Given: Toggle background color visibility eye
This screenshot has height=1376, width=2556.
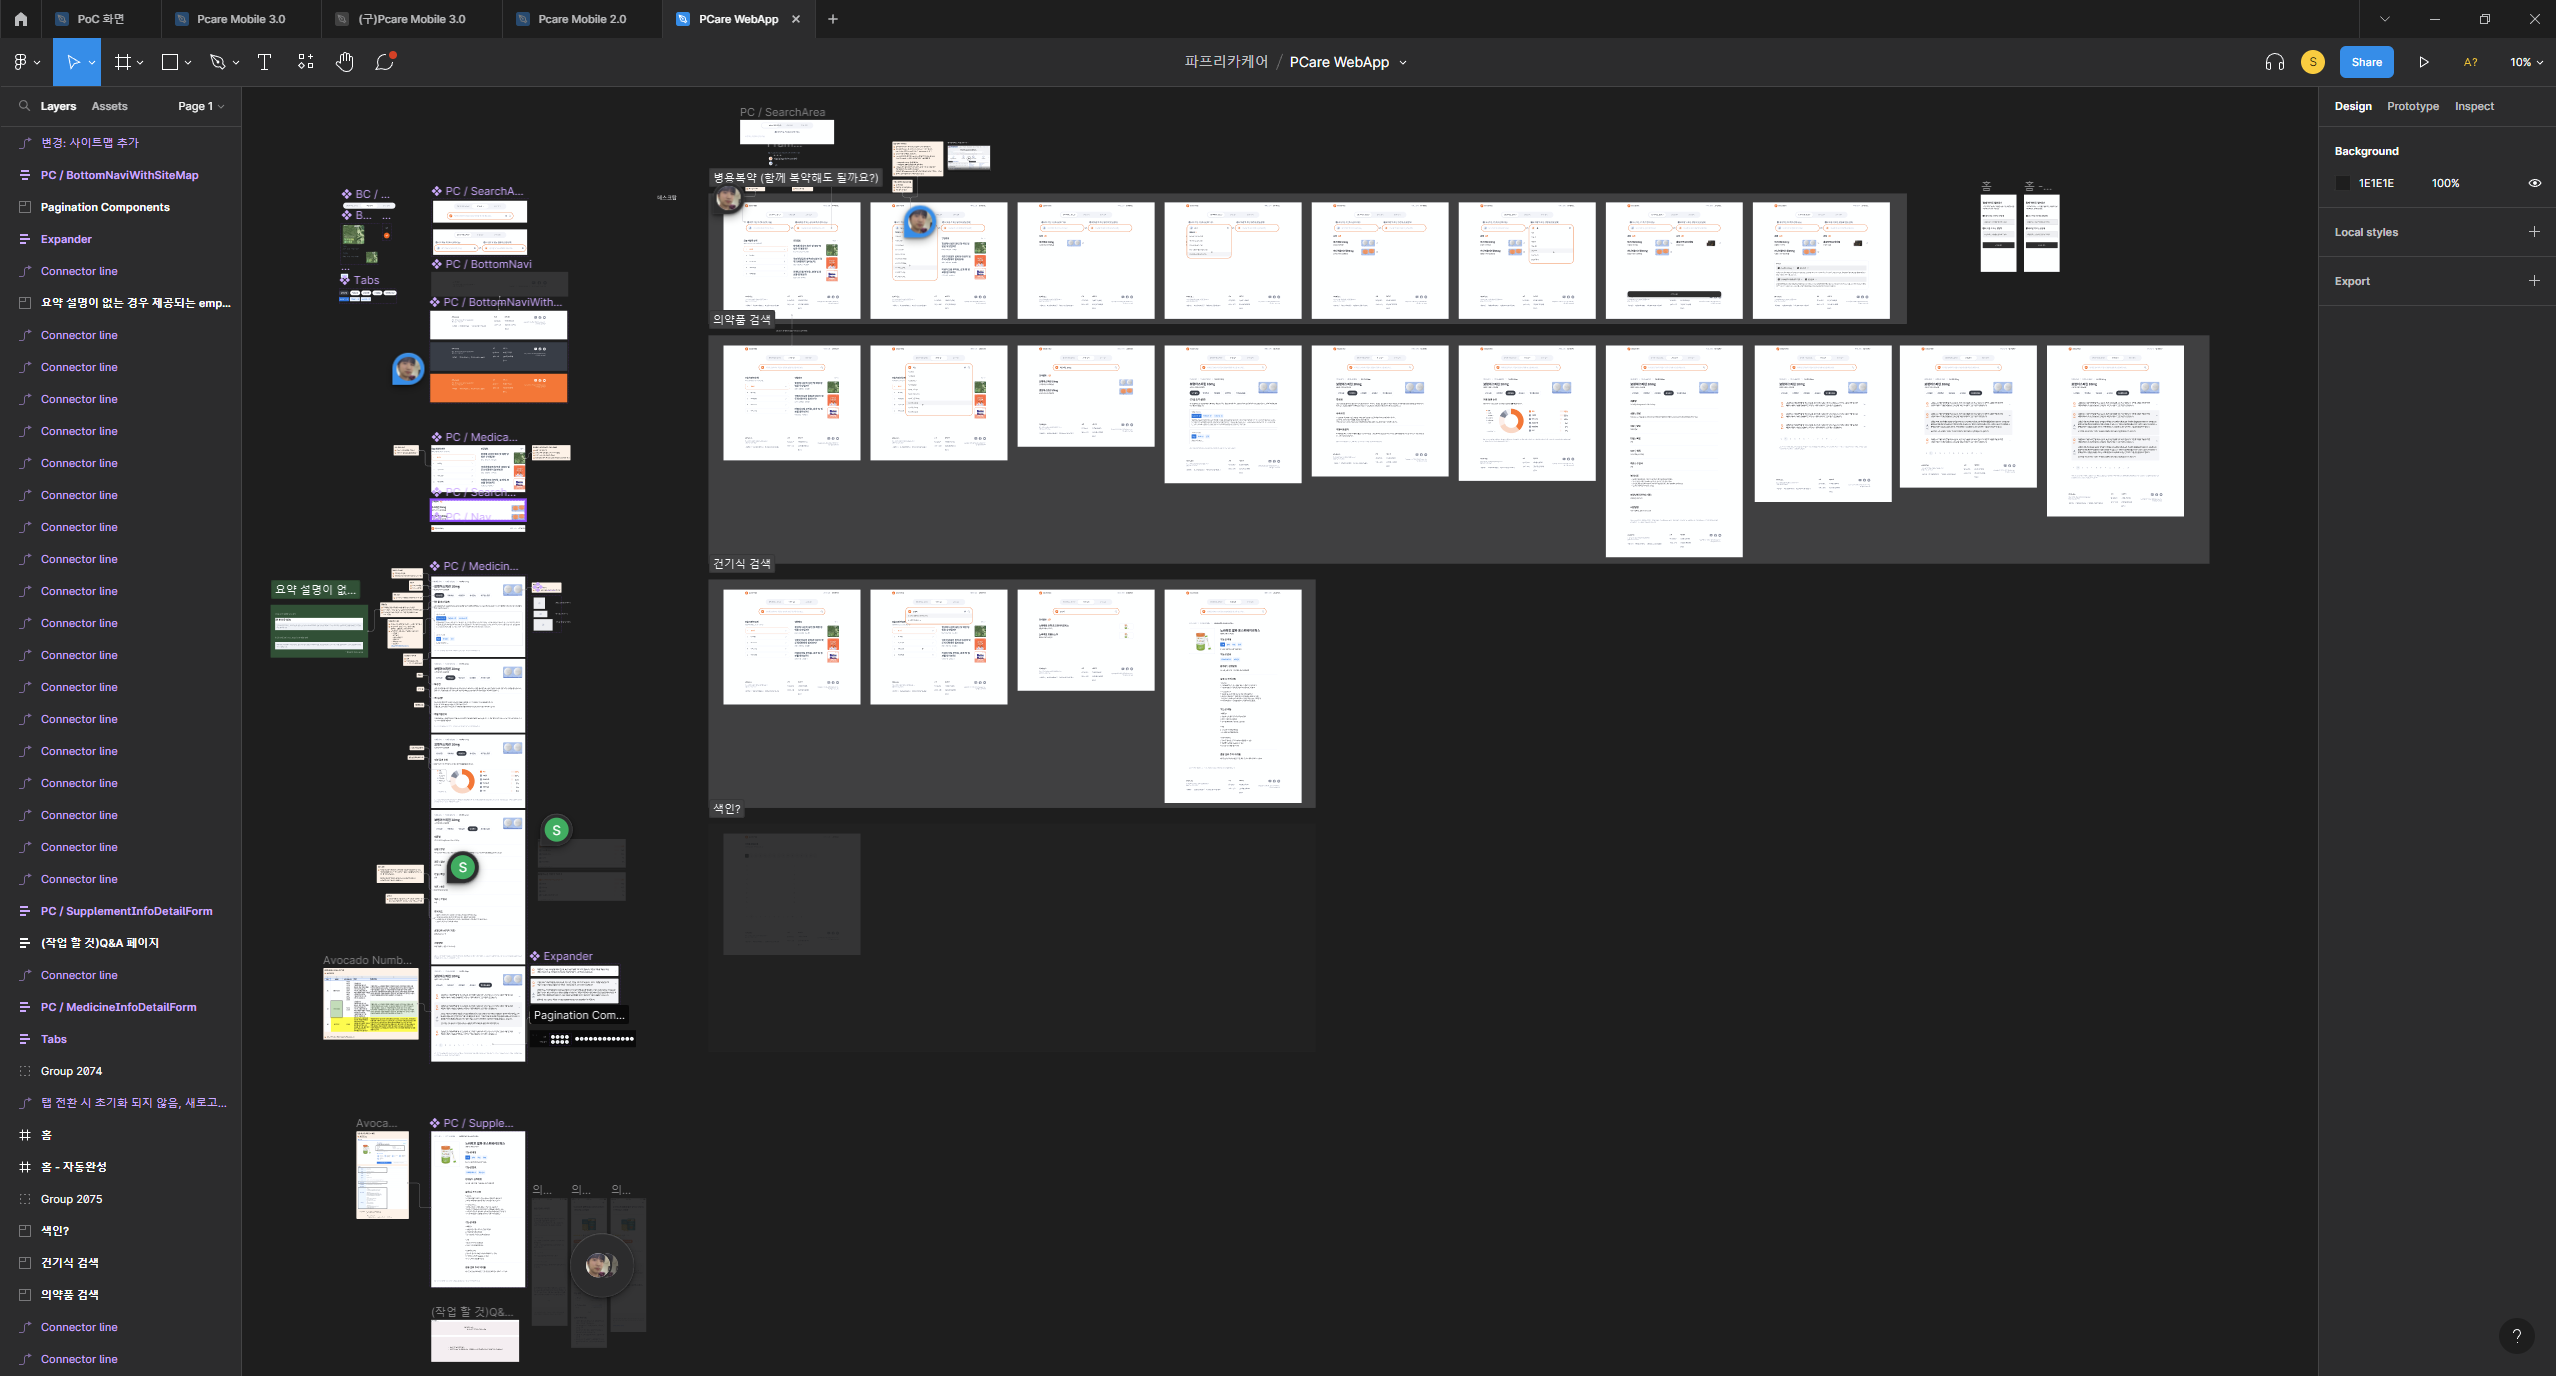Looking at the screenshot, I should (2534, 183).
